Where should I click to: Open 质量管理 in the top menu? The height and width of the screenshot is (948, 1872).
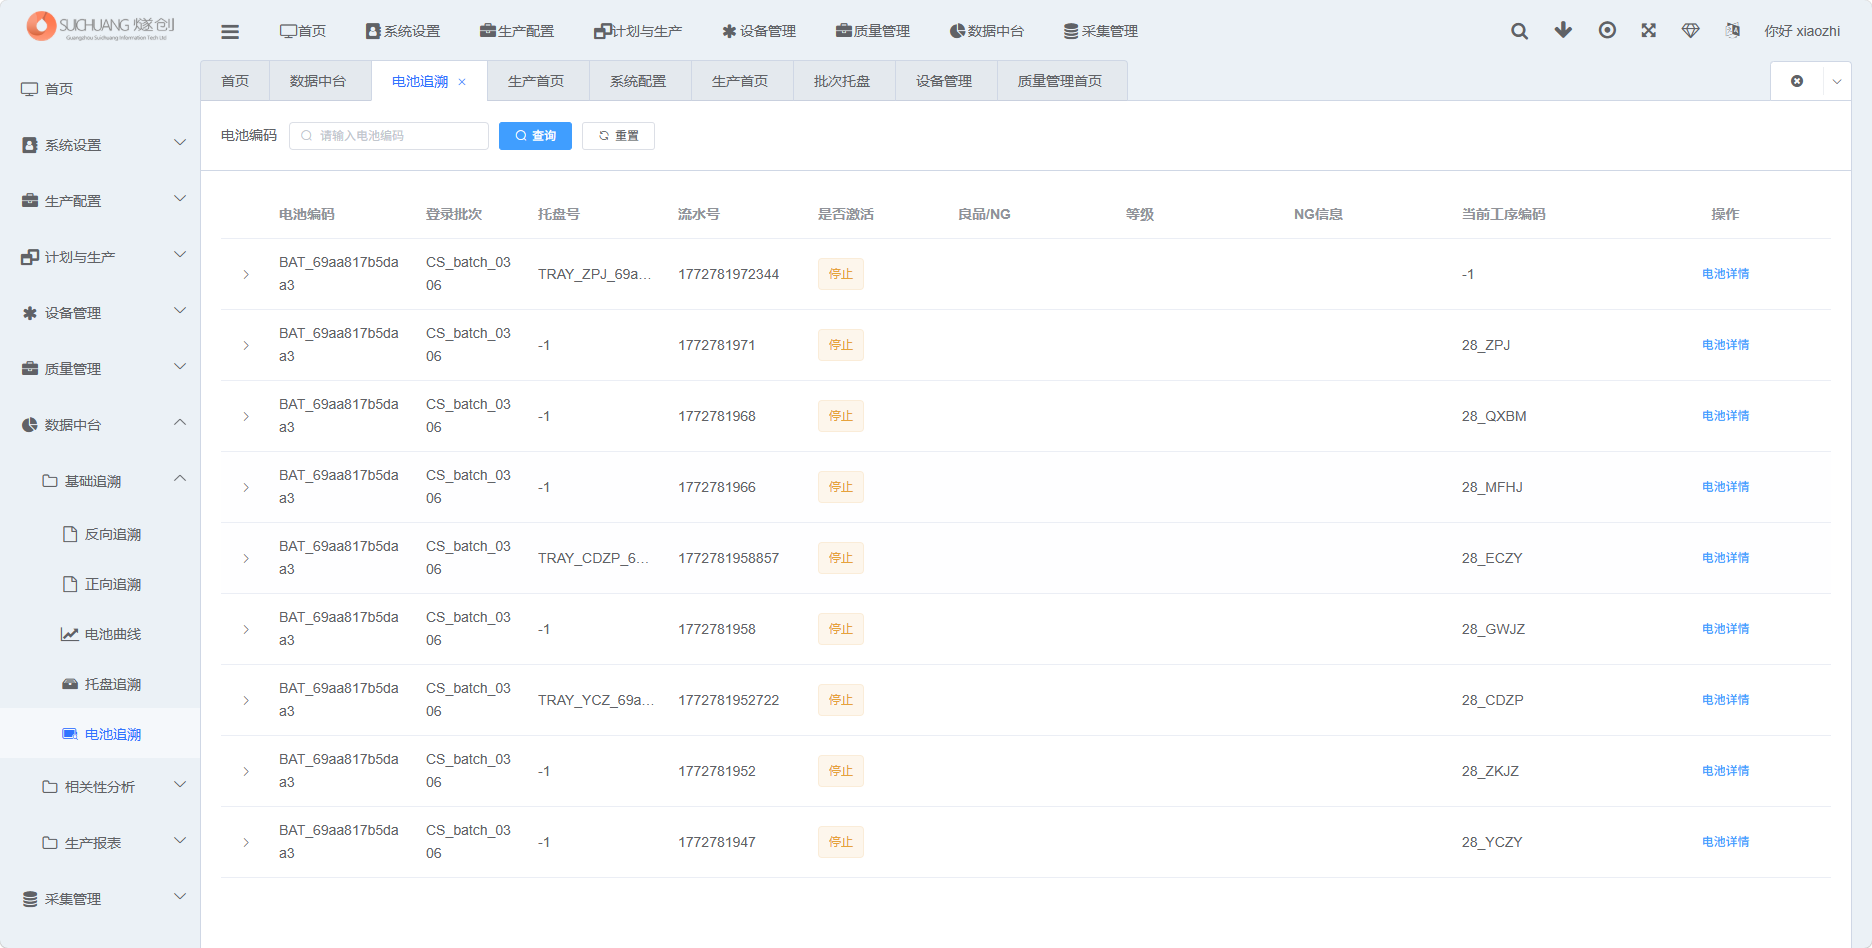[873, 31]
